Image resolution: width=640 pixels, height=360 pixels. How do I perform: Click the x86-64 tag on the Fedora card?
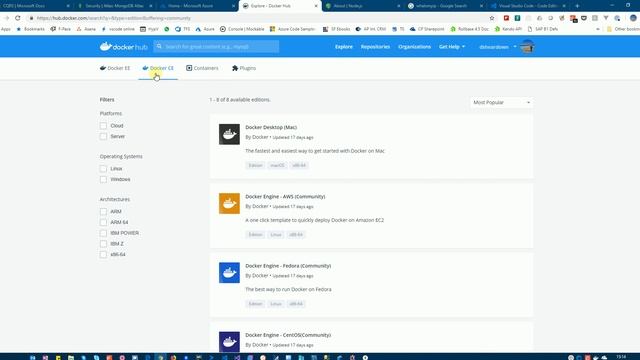(296, 304)
